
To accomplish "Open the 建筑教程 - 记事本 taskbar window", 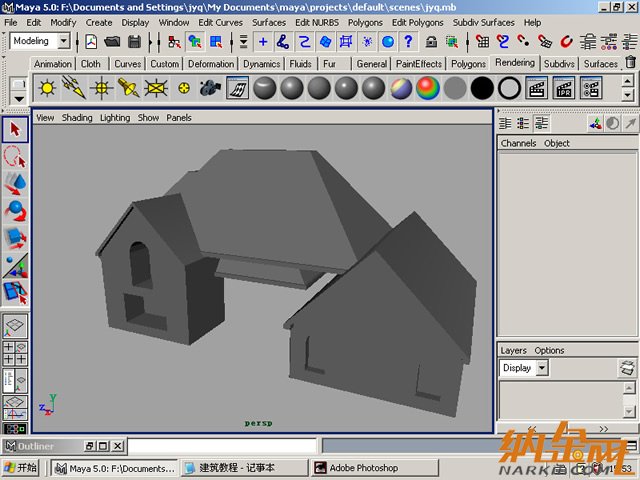I will coord(244,467).
